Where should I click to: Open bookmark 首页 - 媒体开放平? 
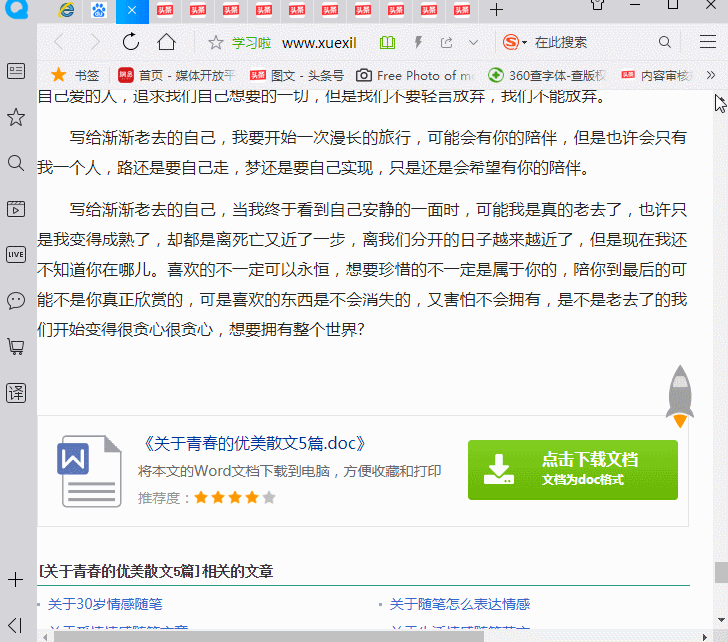(176, 75)
